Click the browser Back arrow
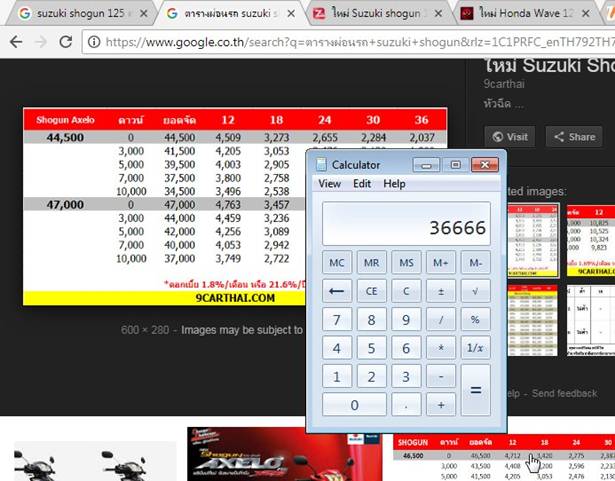Image resolution: width=615 pixels, height=481 pixels. click(16, 42)
